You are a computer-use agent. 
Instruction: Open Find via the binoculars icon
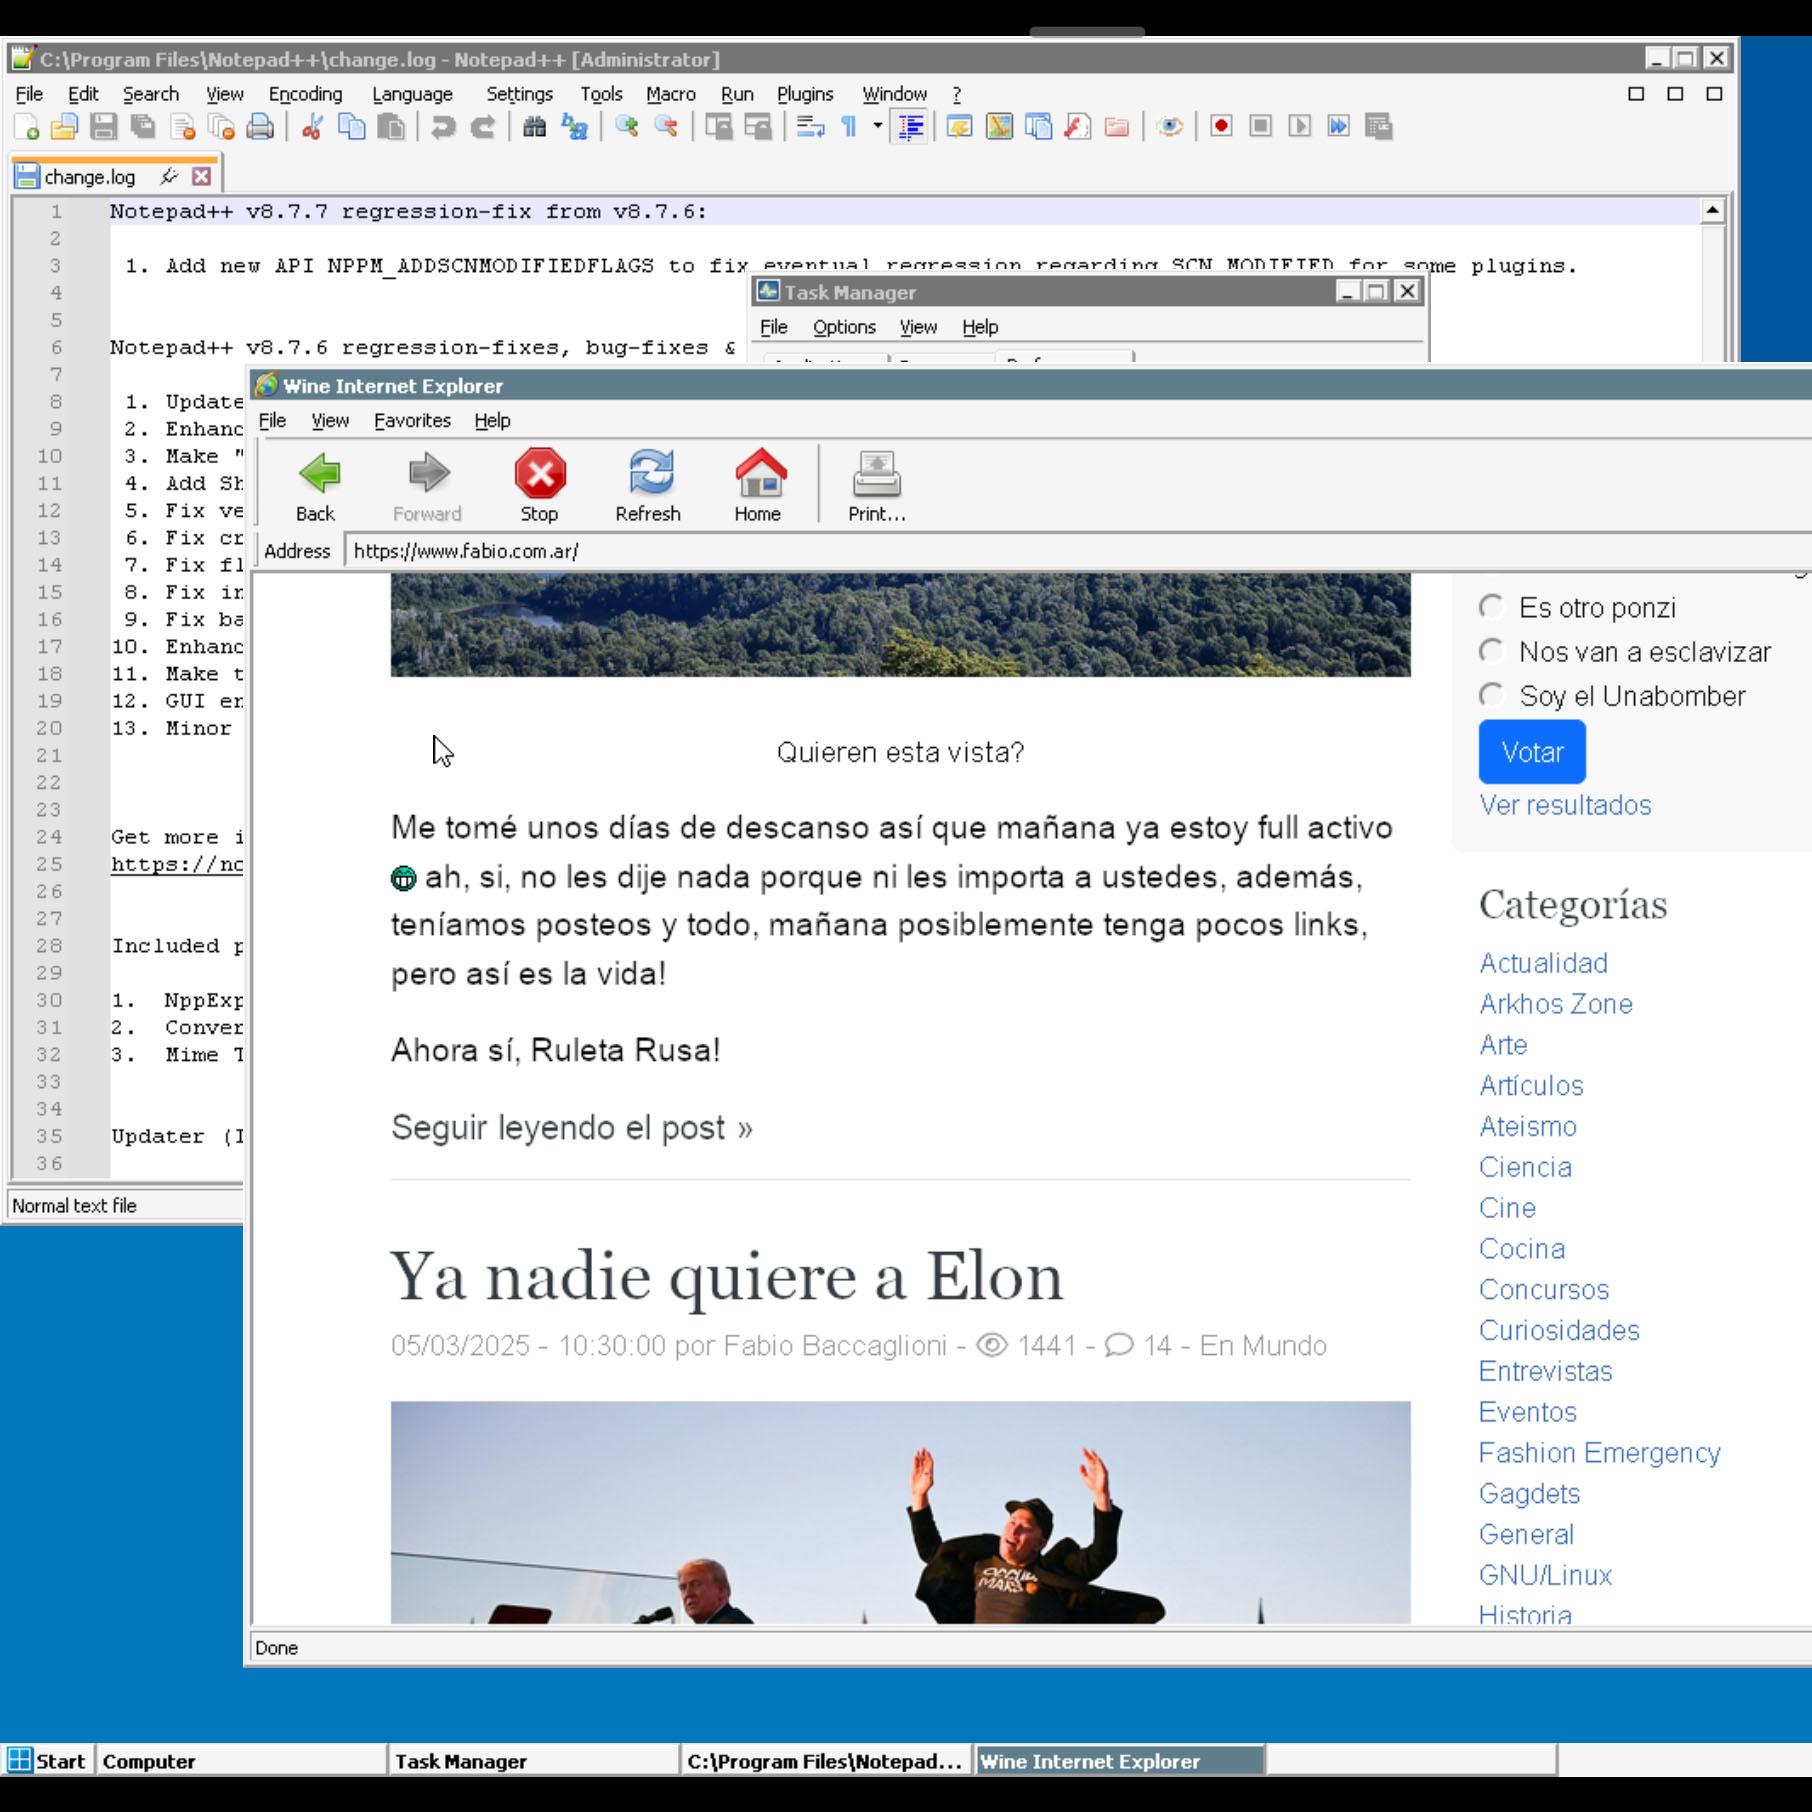point(535,127)
